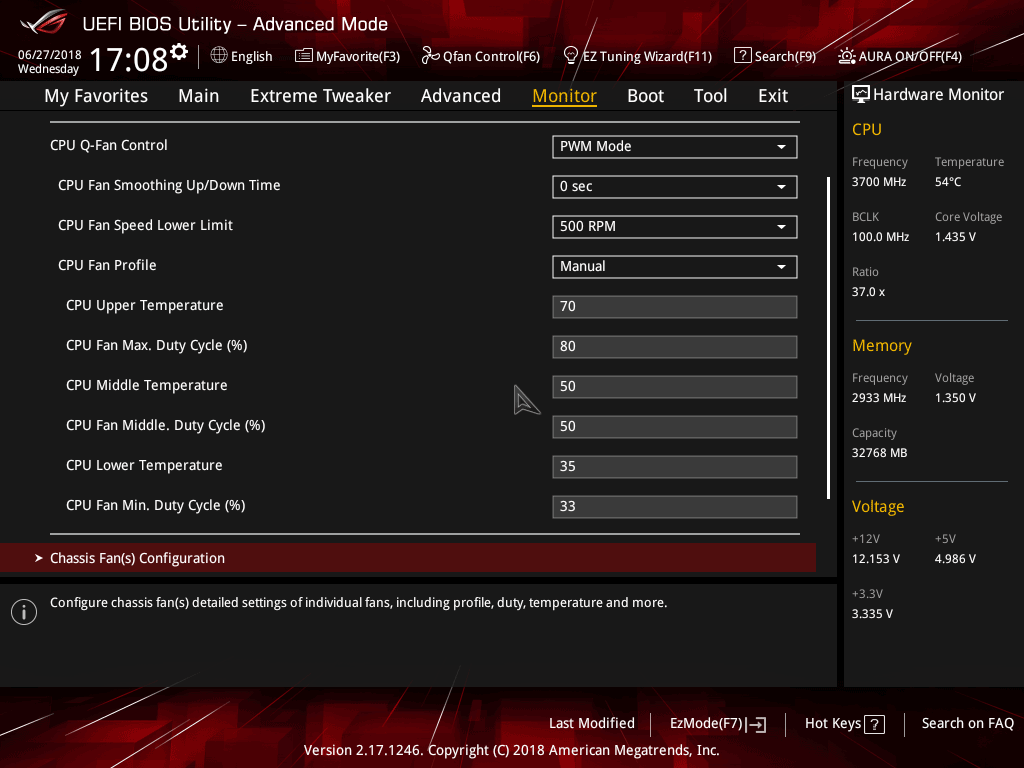Start EZ Tuning Wizard(F11)
This screenshot has width=1024, height=768.
point(637,56)
